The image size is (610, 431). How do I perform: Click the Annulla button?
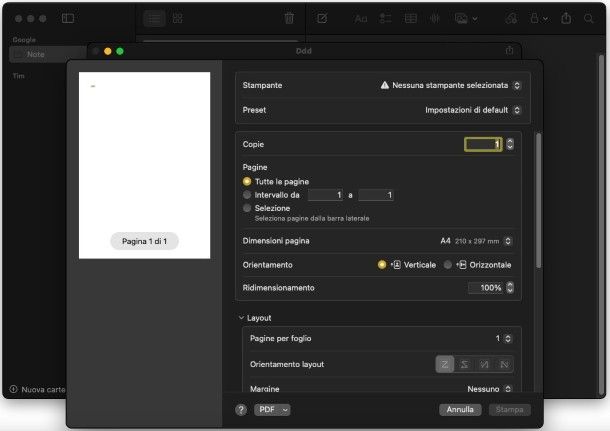[x=460, y=410]
